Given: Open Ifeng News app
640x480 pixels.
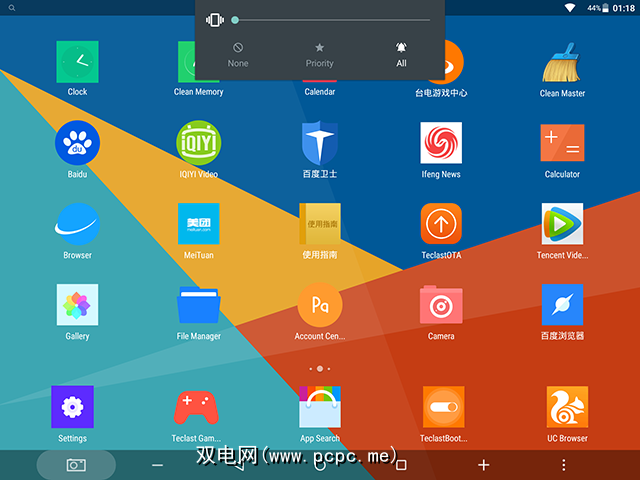Looking at the screenshot, I should point(441,142).
